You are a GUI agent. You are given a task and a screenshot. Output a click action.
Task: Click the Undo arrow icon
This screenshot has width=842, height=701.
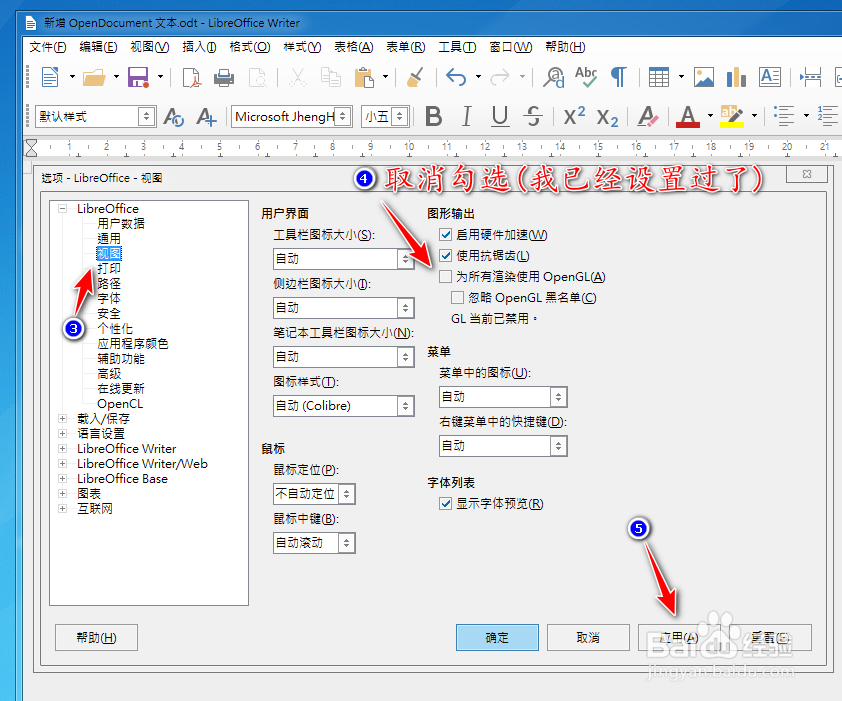point(456,77)
